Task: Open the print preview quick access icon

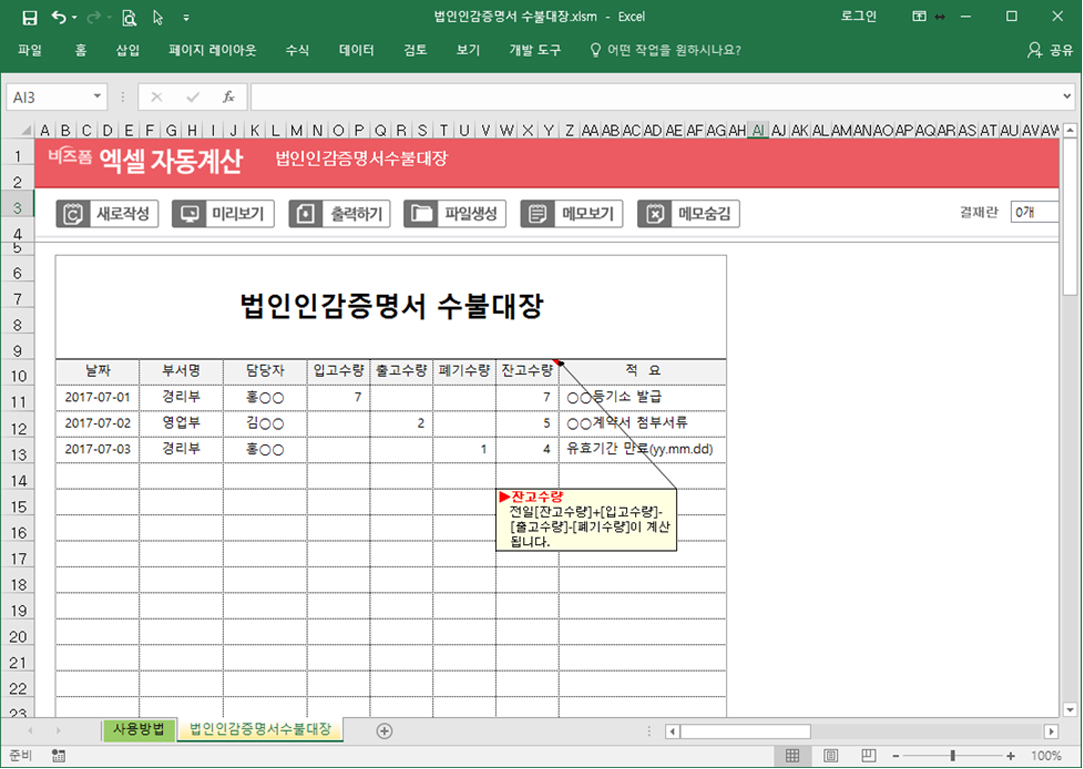Action: click(x=128, y=18)
